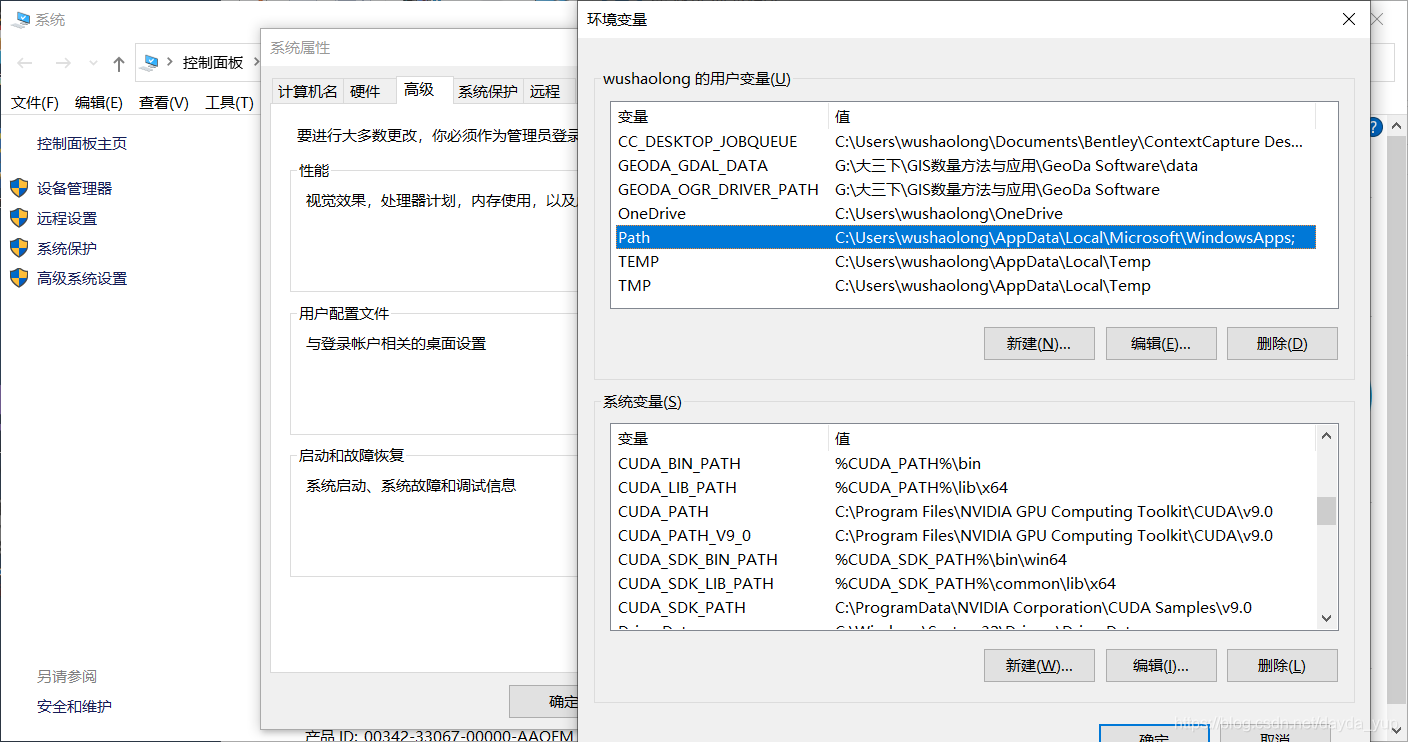Click 删除(L) for system variables
This screenshot has height=742, width=1408.
pyautogui.click(x=1282, y=665)
